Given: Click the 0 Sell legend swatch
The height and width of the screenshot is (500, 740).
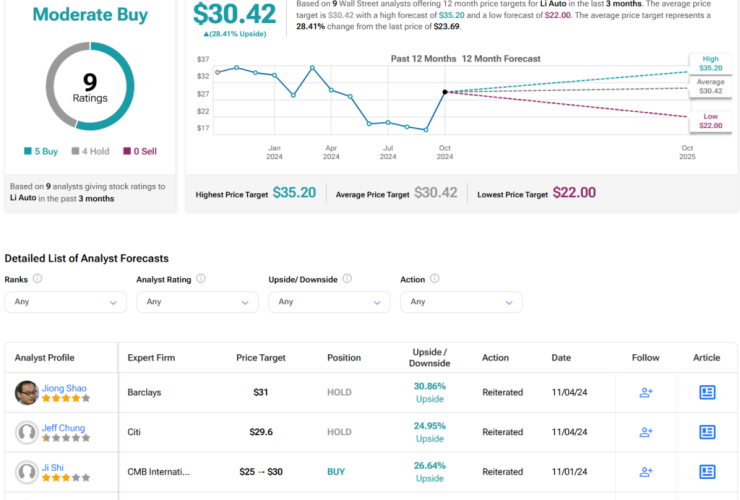Looking at the screenshot, I should tap(127, 151).
